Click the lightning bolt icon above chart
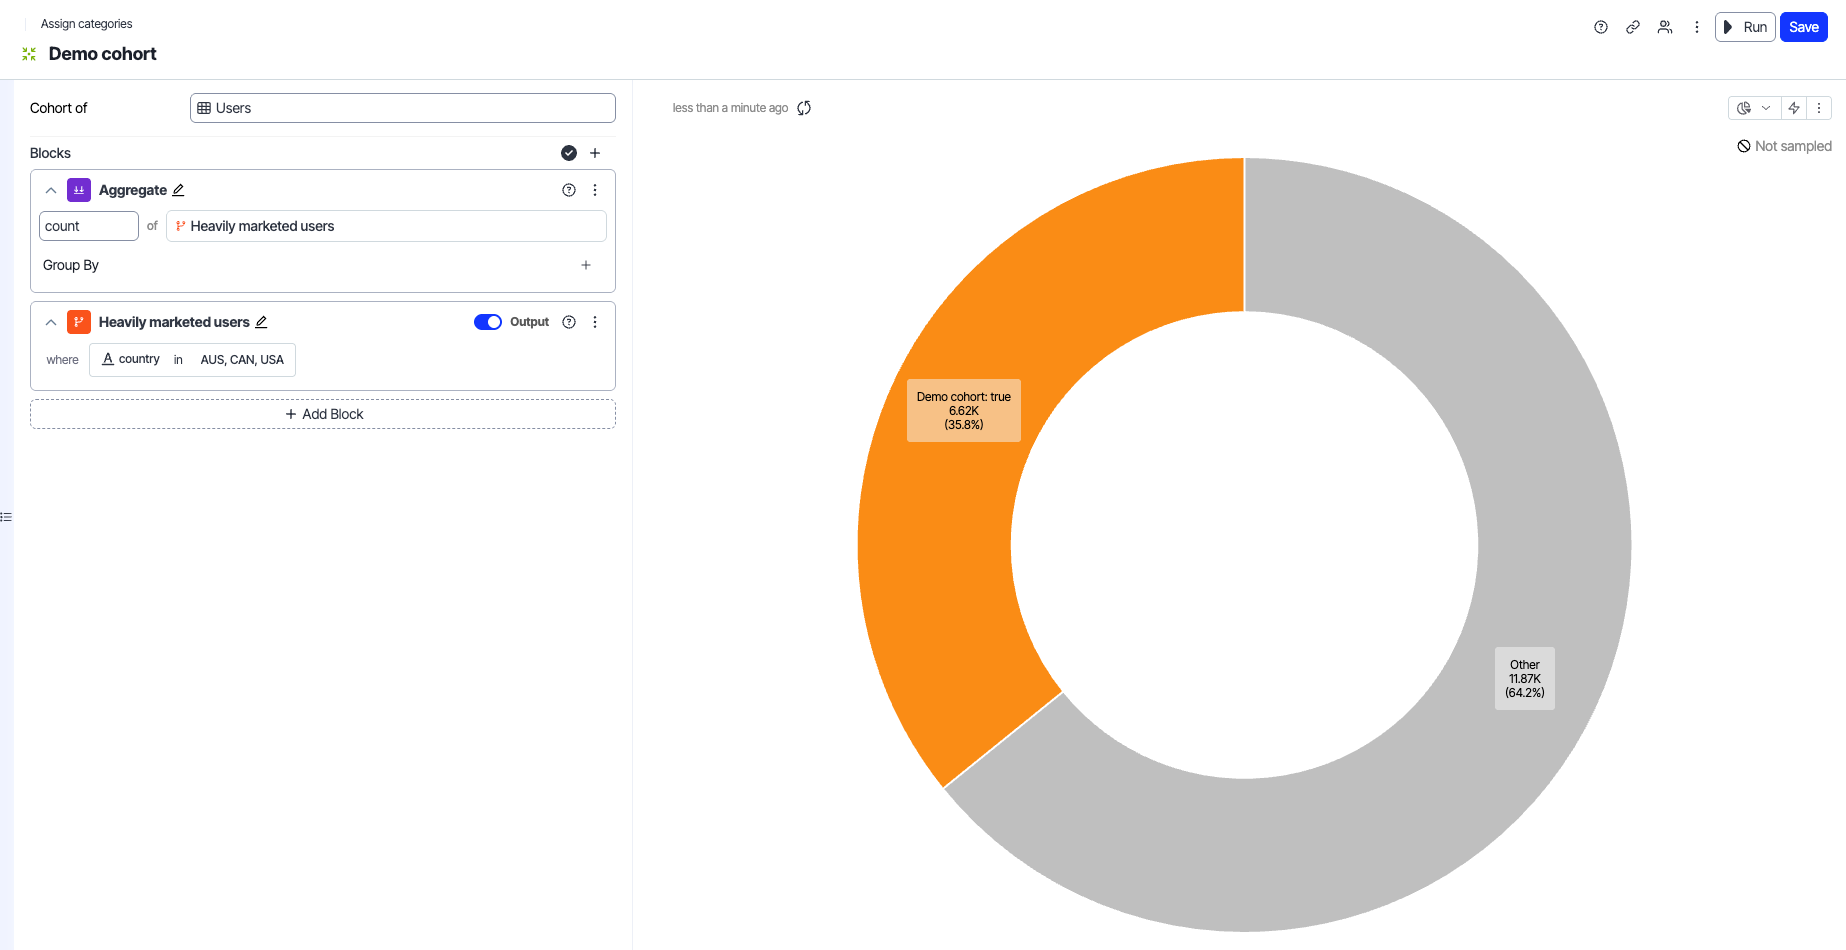Screen dimensions: 1846x950 1794,108
